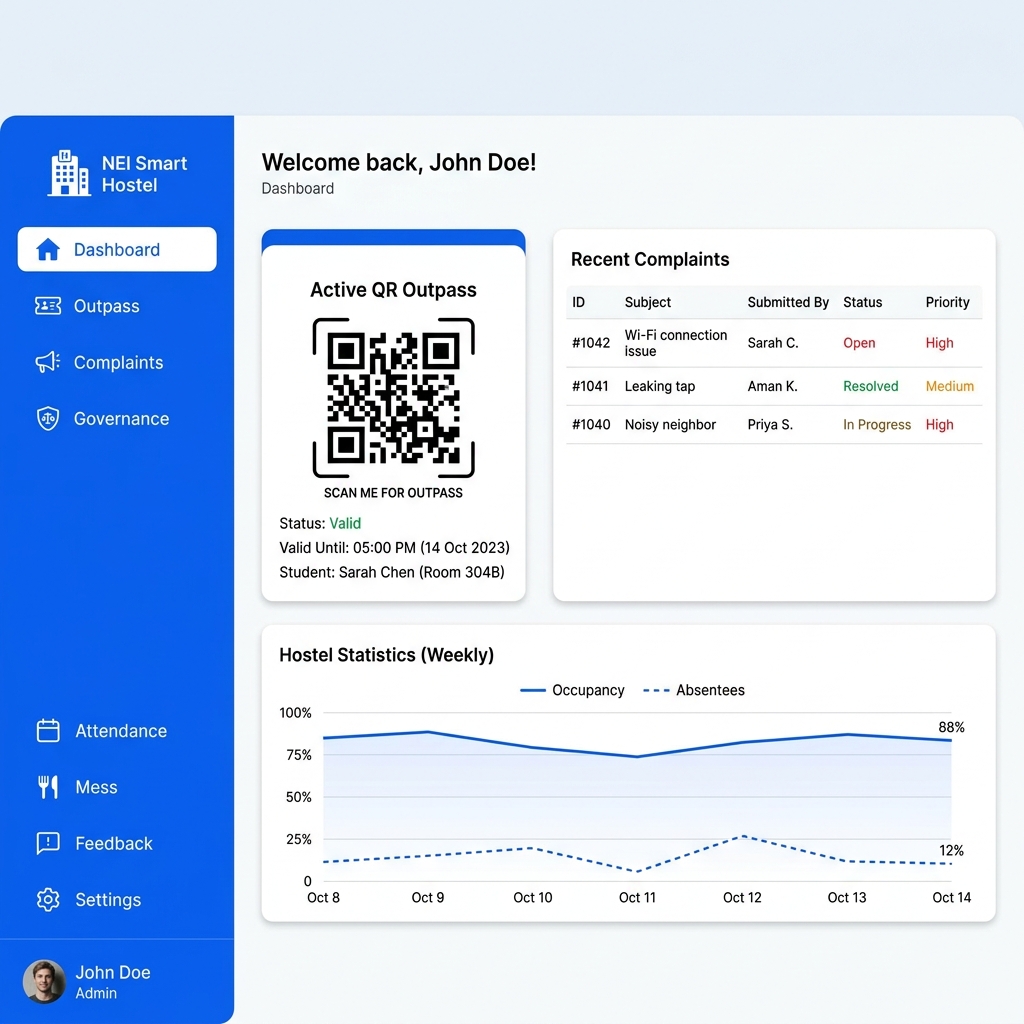Click the Governance shield icon
Image resolution: width=1024 pixels, height=1024 pixels.
[x=48, y=419]
